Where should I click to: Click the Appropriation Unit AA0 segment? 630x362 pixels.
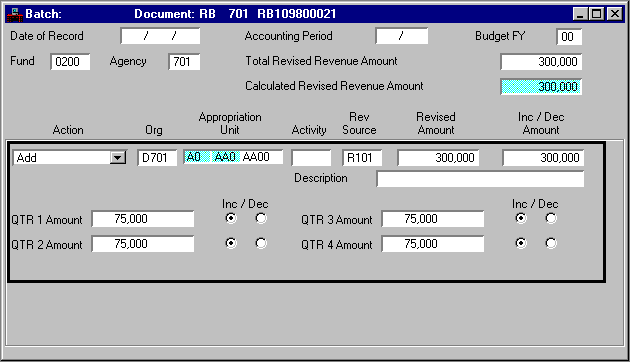[225, 157]
